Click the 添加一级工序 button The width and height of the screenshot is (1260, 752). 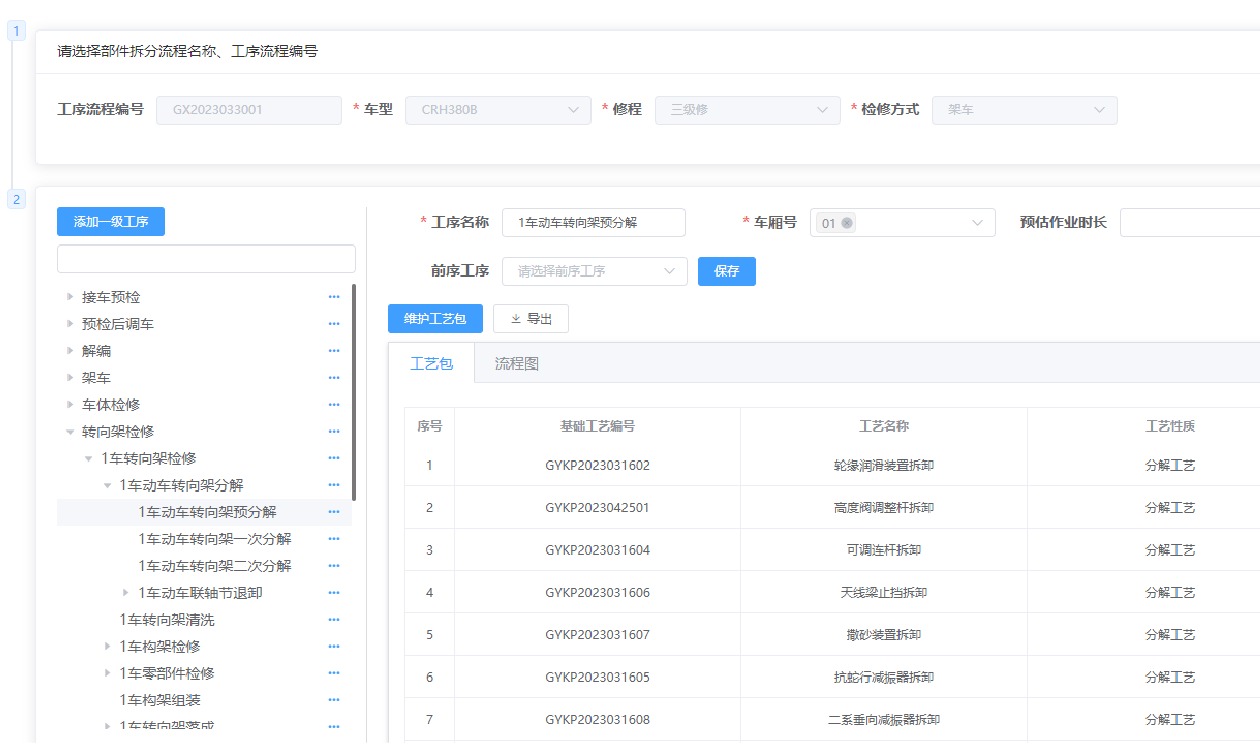(111, 222)
